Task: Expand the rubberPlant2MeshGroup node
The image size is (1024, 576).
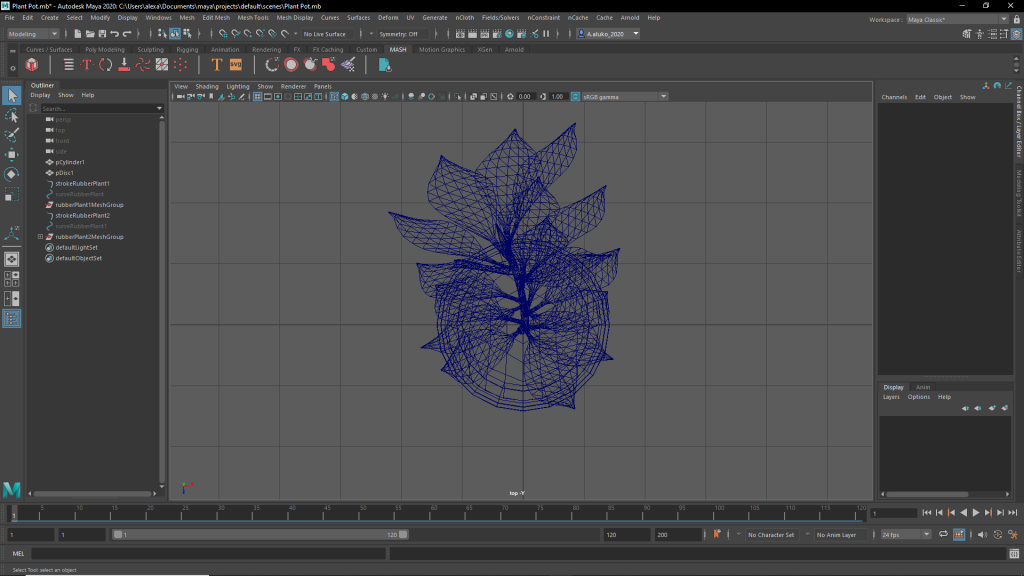Action: pyautogui.click(x=40, y=237)
